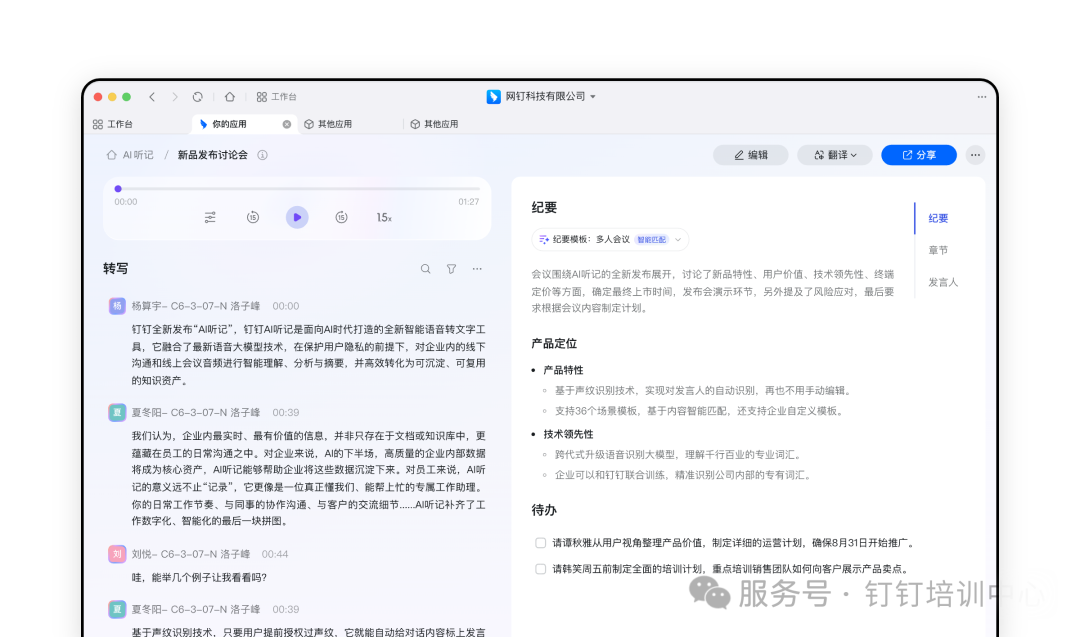1080x637 pixels.
Task: Search within the 转写 transcript
Action: pos(426,269)
